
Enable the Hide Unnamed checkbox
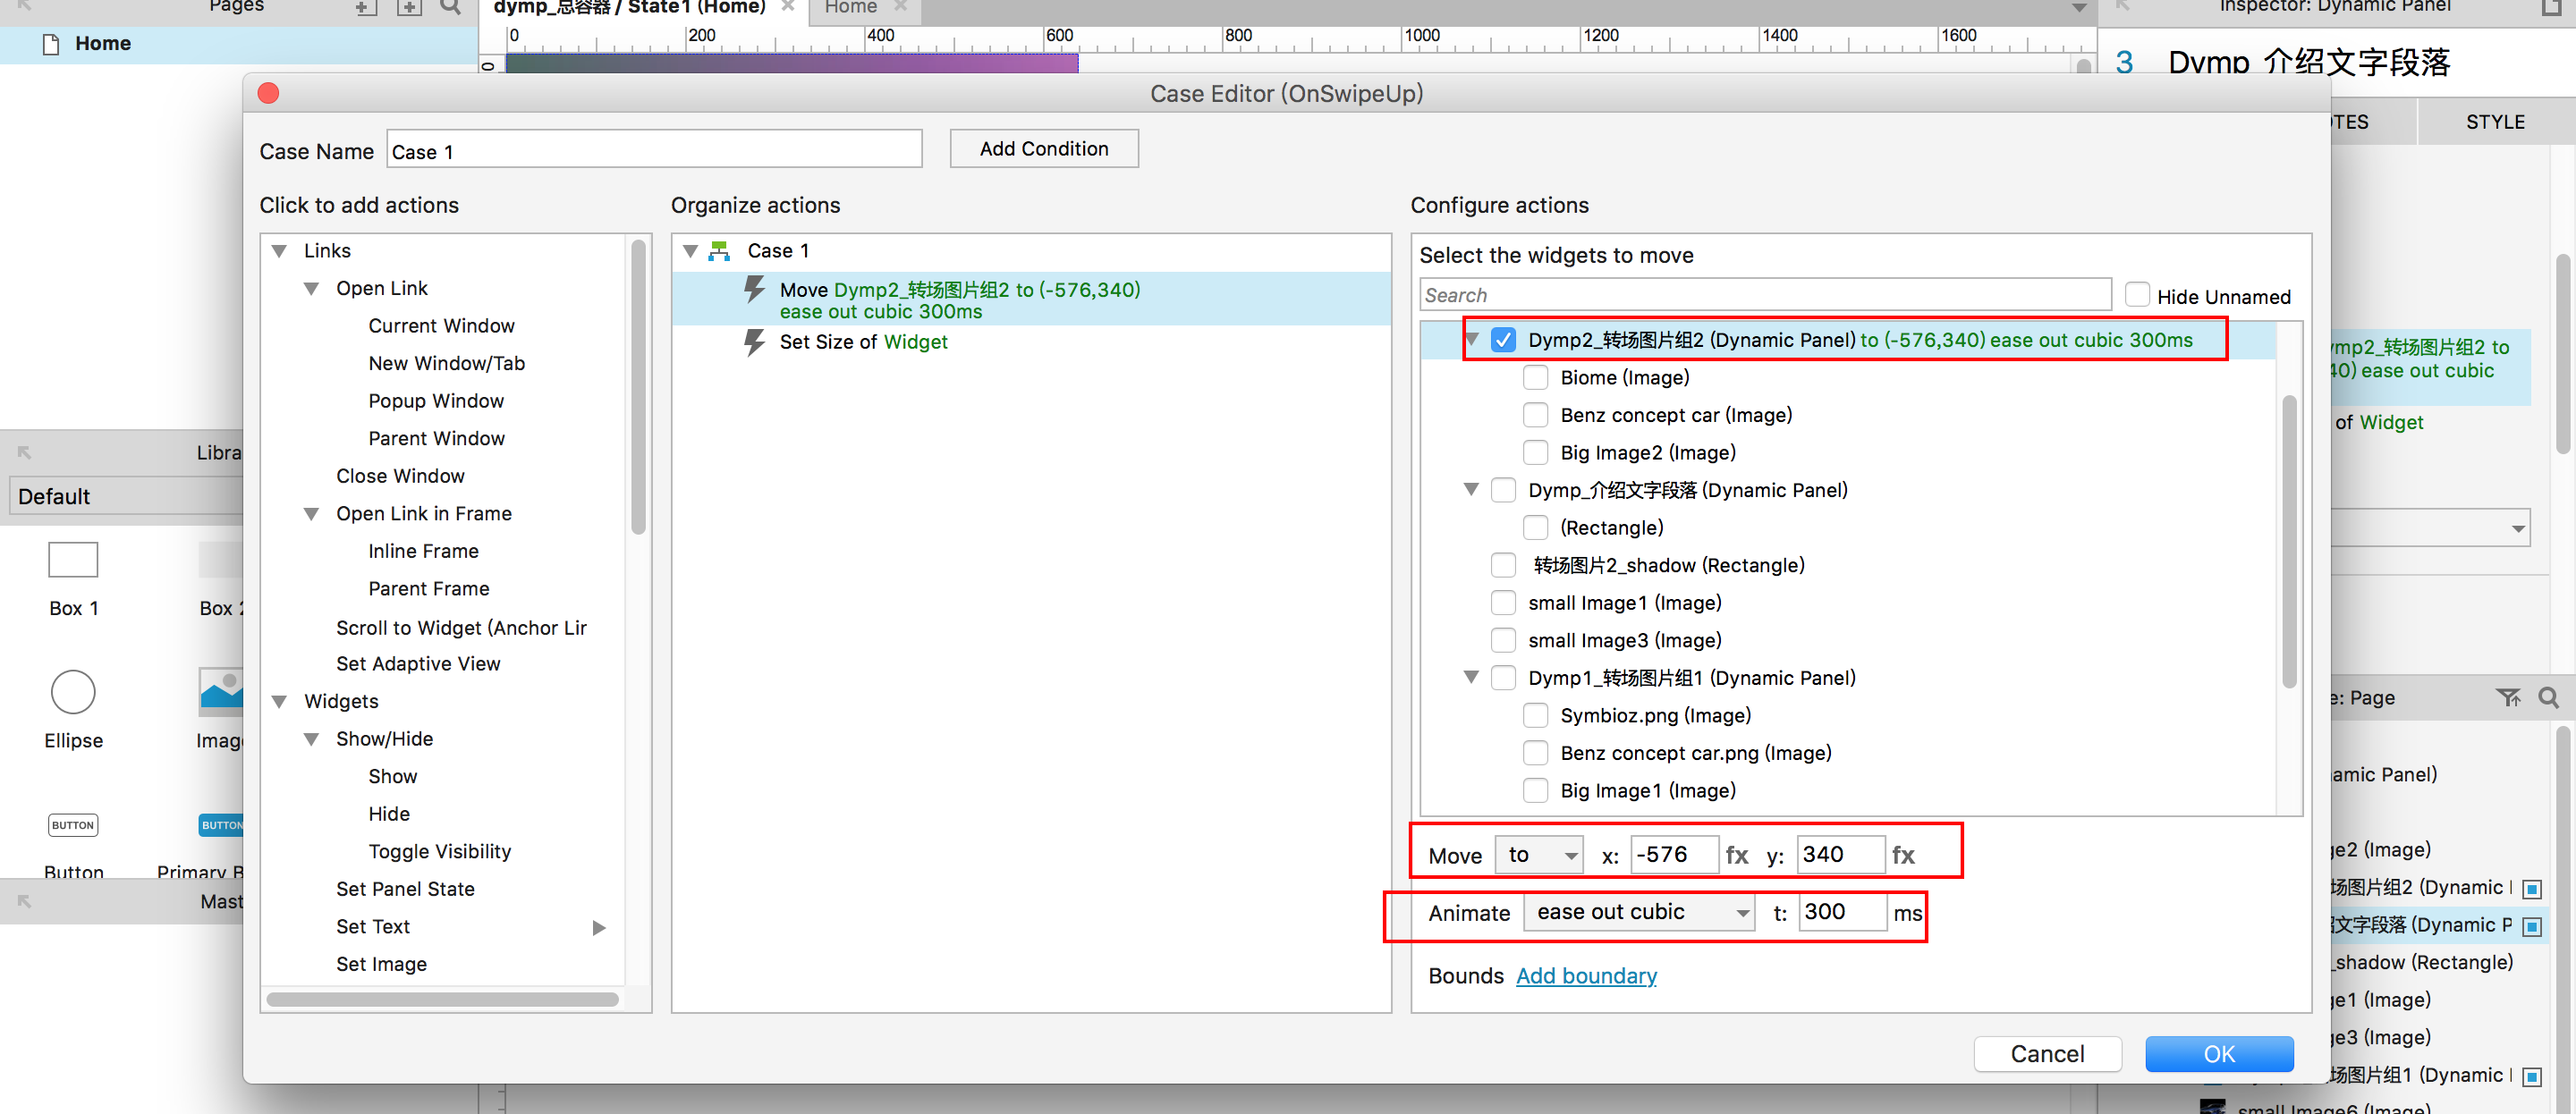point(2137,295)
